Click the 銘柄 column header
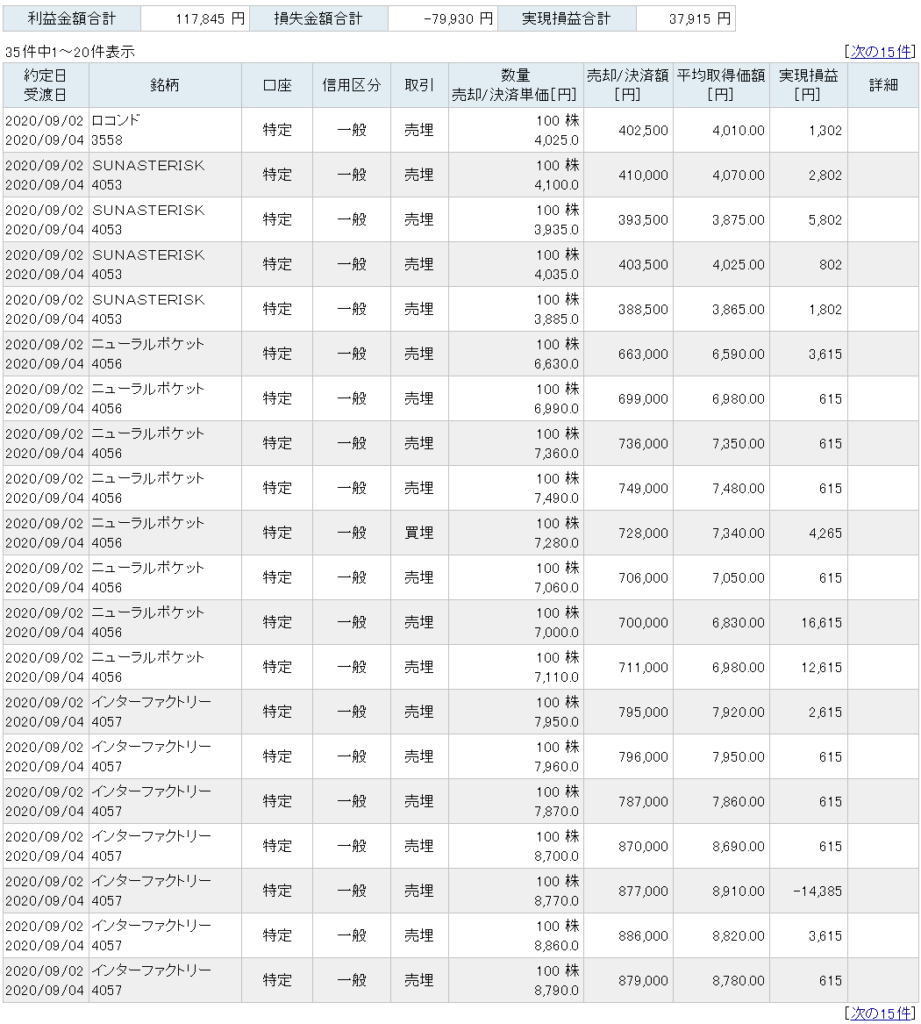This screenshot has height=1024, width=921. [x=165, y=86]
